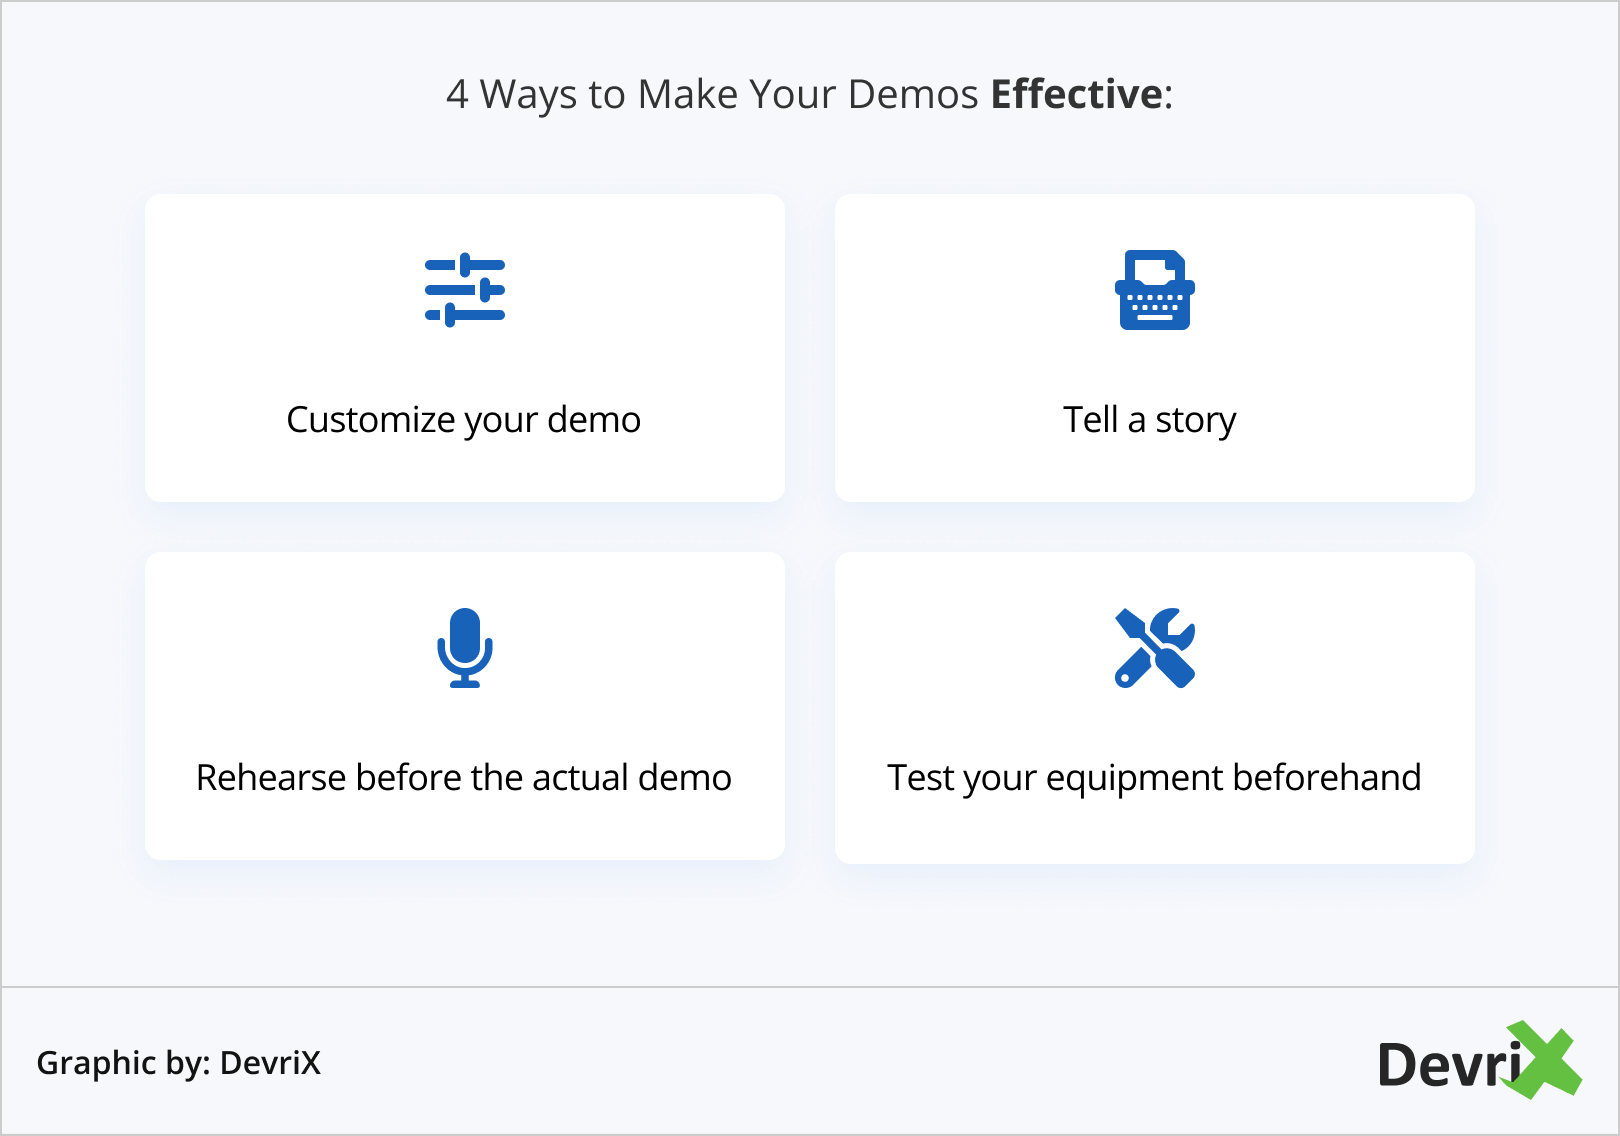
Task: Click the Test equipment card background
Action: [x=1155, y=708]
